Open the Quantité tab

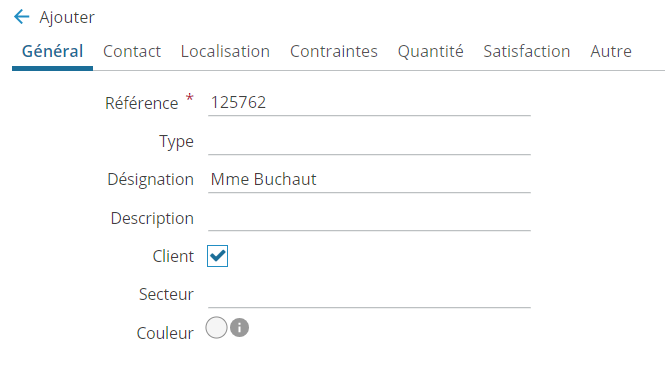430,51
